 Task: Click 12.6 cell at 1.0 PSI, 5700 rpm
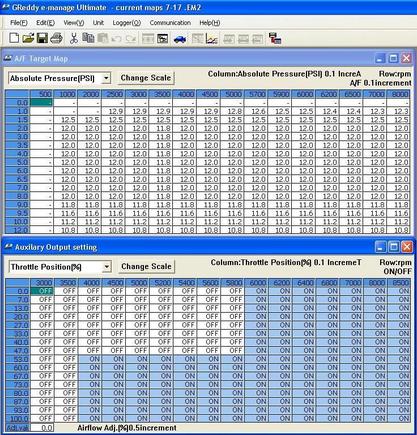(256, 111)
